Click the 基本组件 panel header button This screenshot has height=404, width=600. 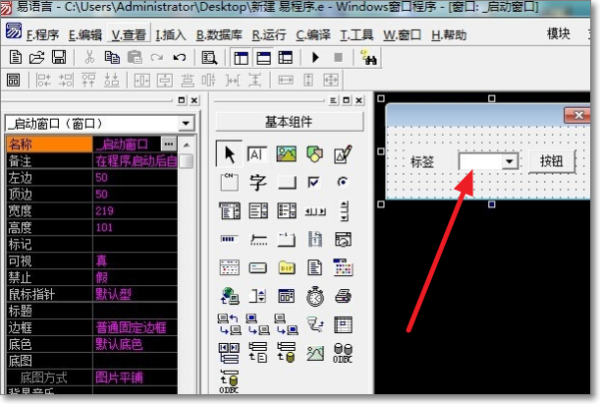coord(289,122)
